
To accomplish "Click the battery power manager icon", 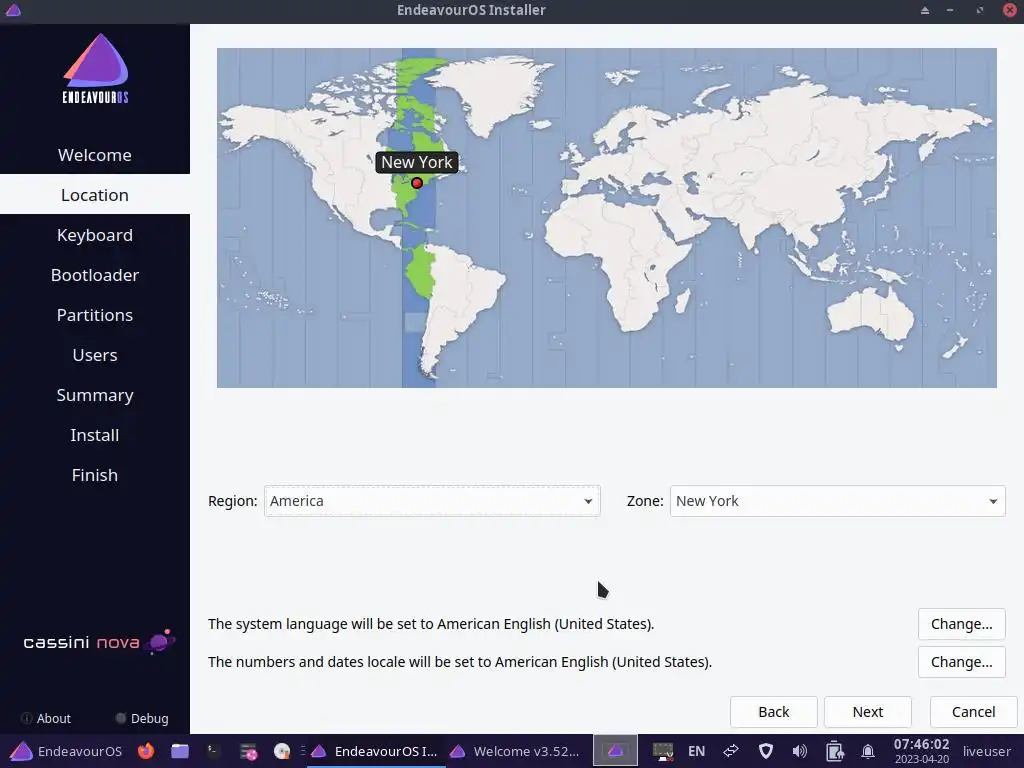I will (834, 751).
